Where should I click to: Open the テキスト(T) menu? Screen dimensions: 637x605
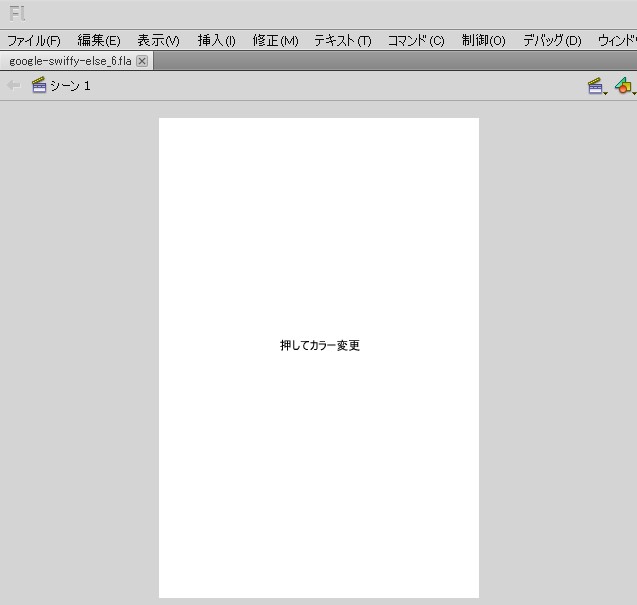tap(342, 41)
